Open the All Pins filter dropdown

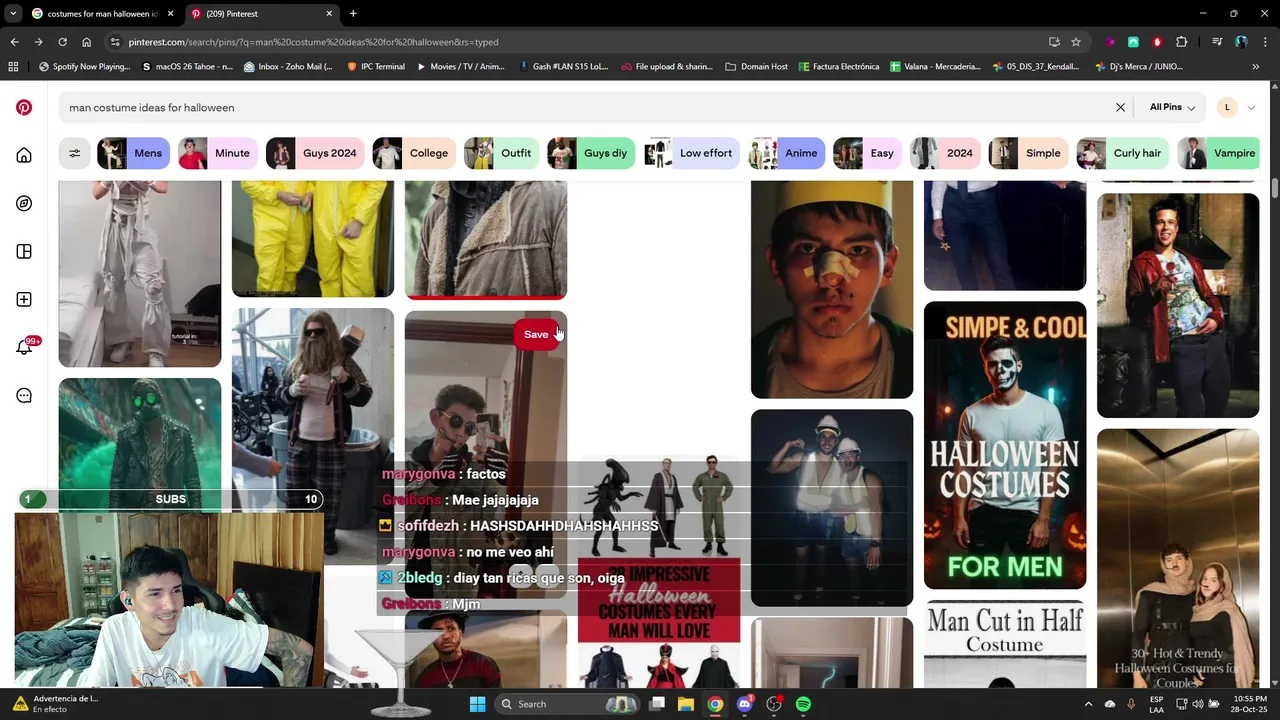(1172, 107)
